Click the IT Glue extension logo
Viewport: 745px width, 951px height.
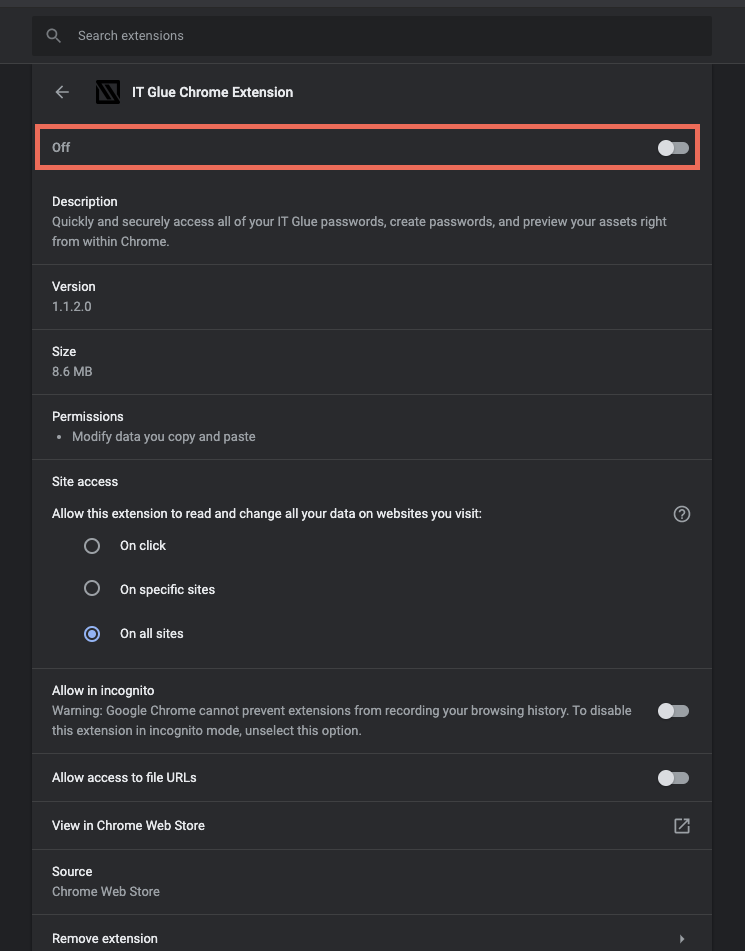(x=108, y=92)
